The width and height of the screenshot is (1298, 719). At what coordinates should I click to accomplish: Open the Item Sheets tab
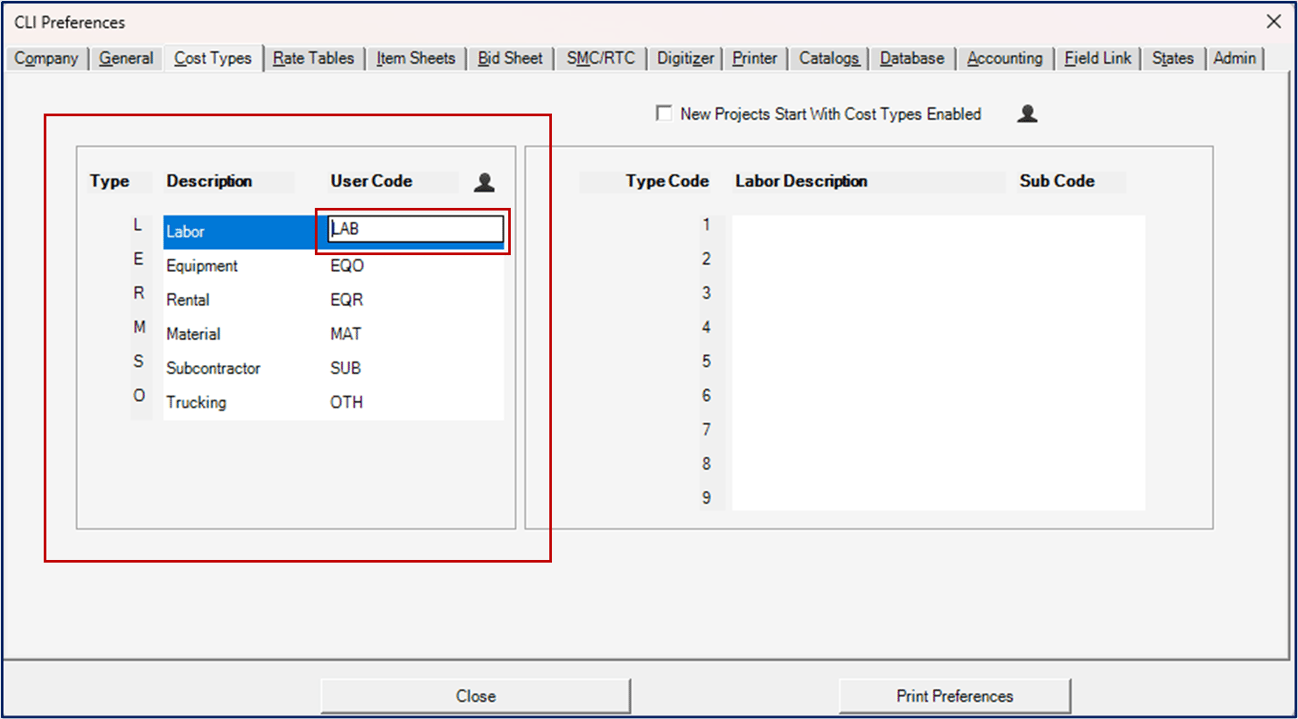(x=416, y=58)
